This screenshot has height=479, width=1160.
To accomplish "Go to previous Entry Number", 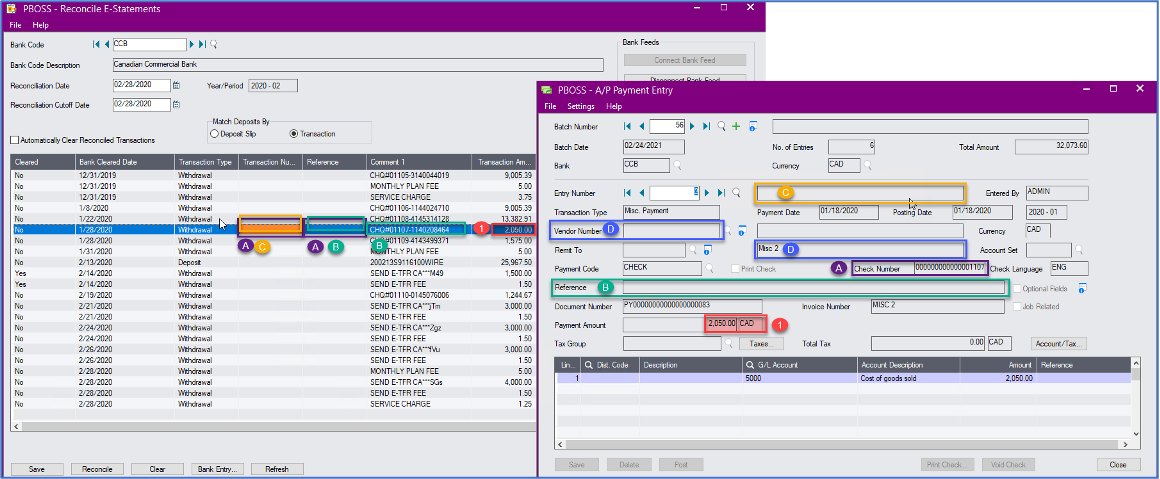I will [641, 192].
